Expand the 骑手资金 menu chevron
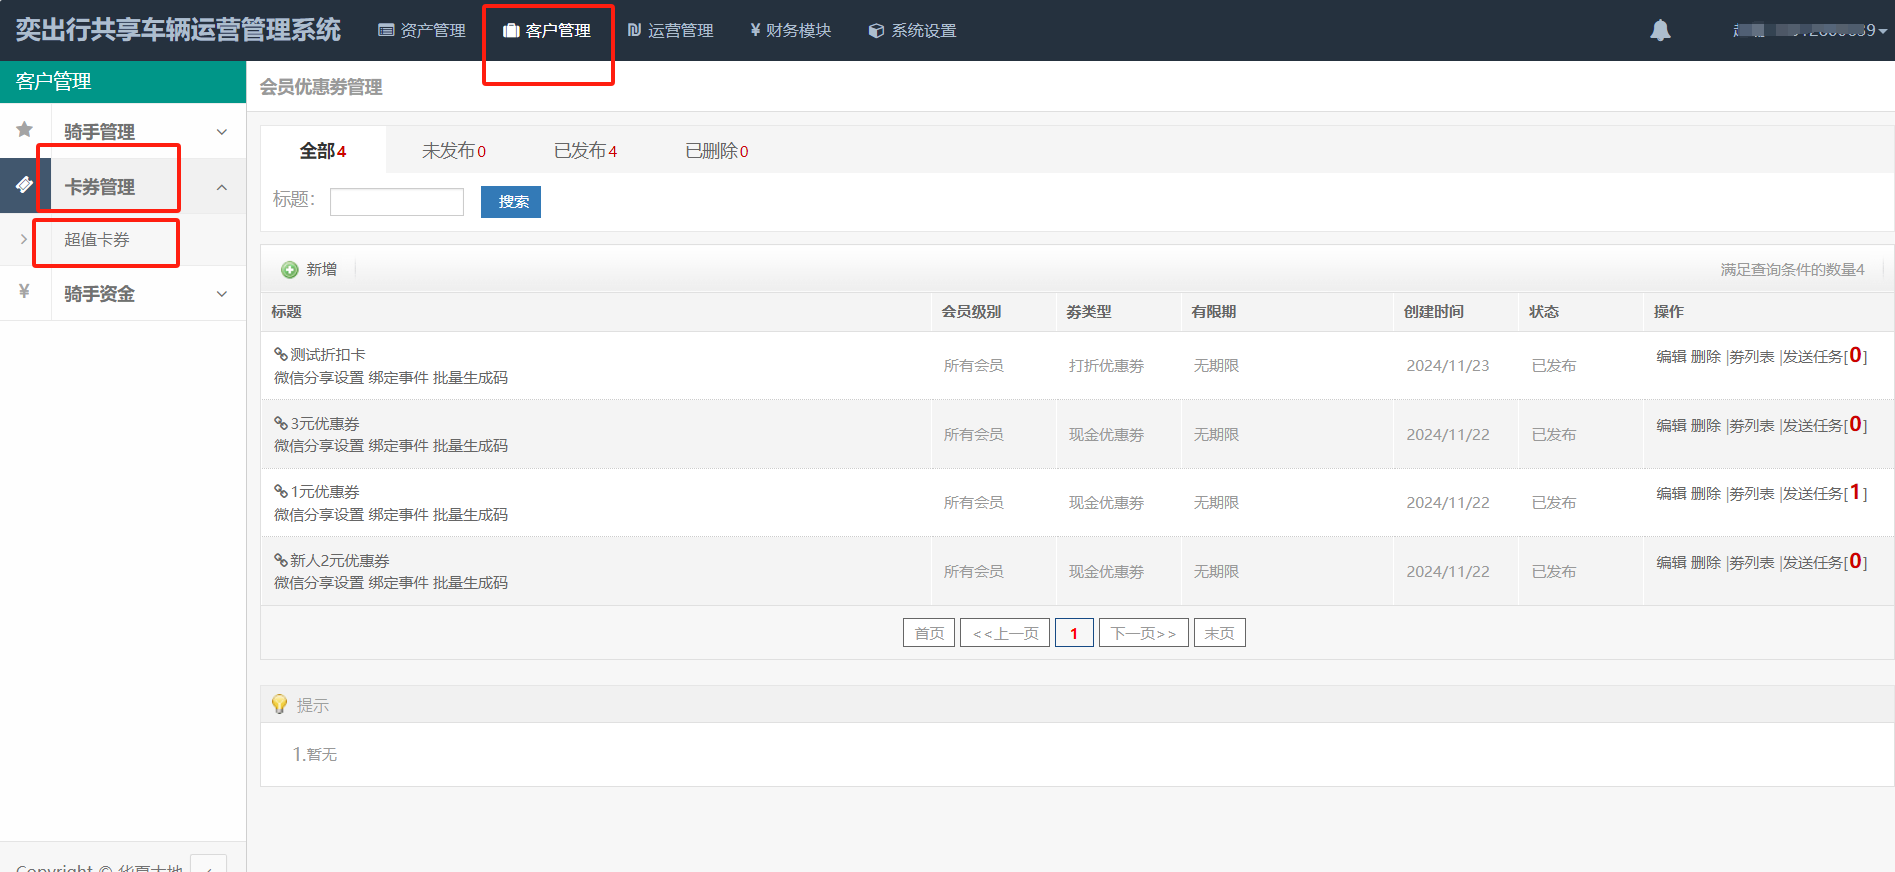The image size is (1895, 872). click(222, 294)
